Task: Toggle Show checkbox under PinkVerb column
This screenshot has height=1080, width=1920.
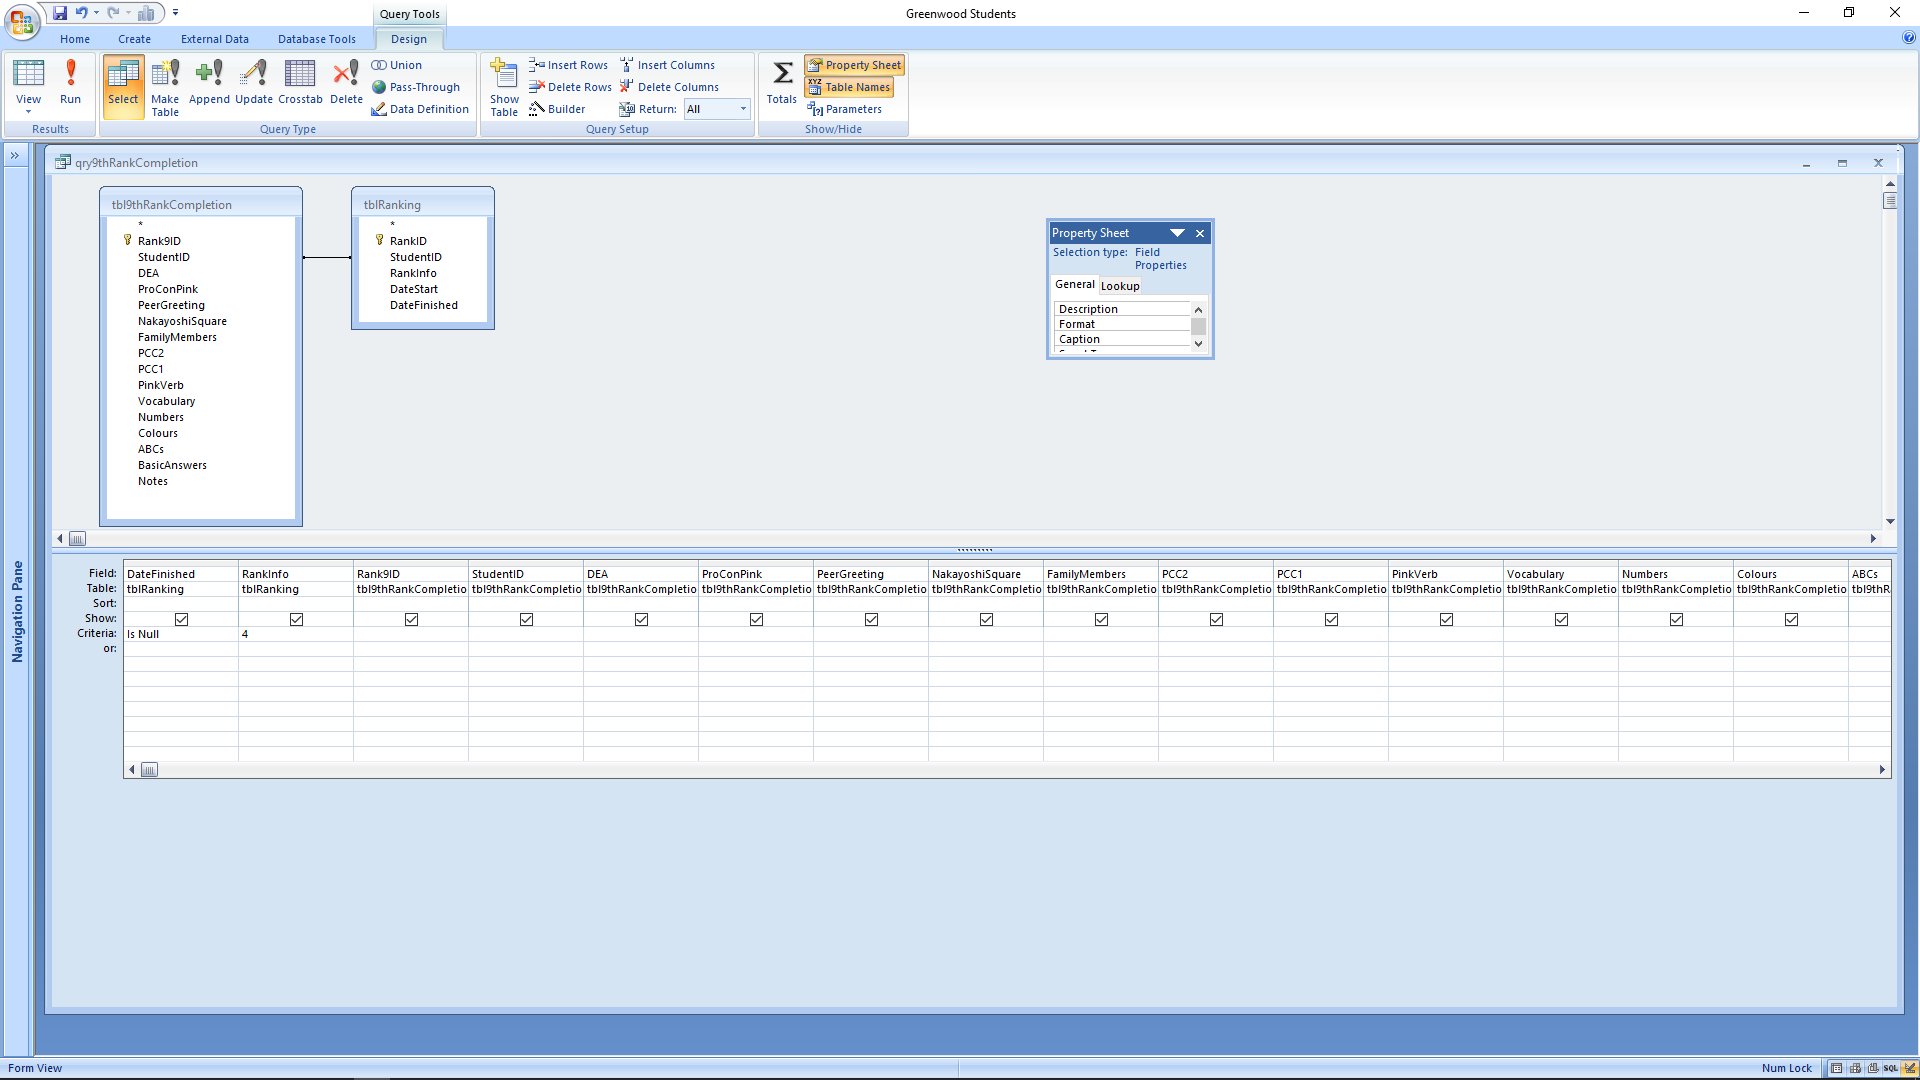Action: [x=1446, y=619]
